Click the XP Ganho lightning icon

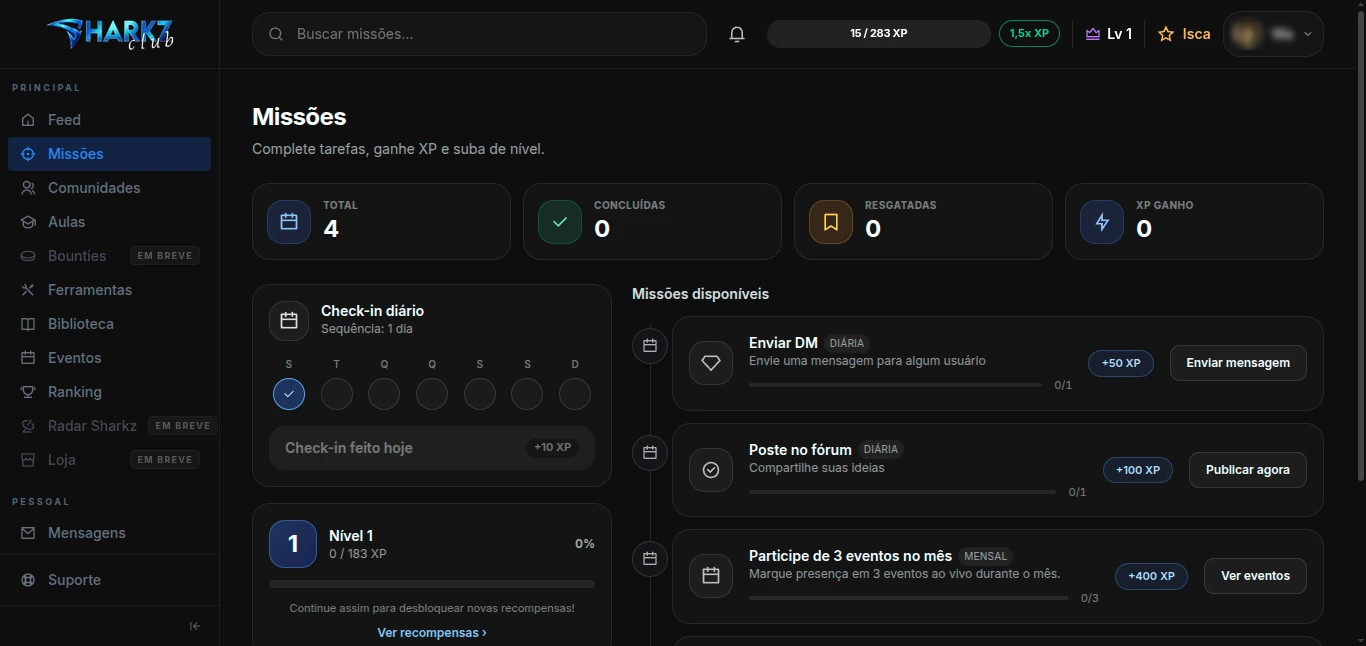click(1102, 222)
